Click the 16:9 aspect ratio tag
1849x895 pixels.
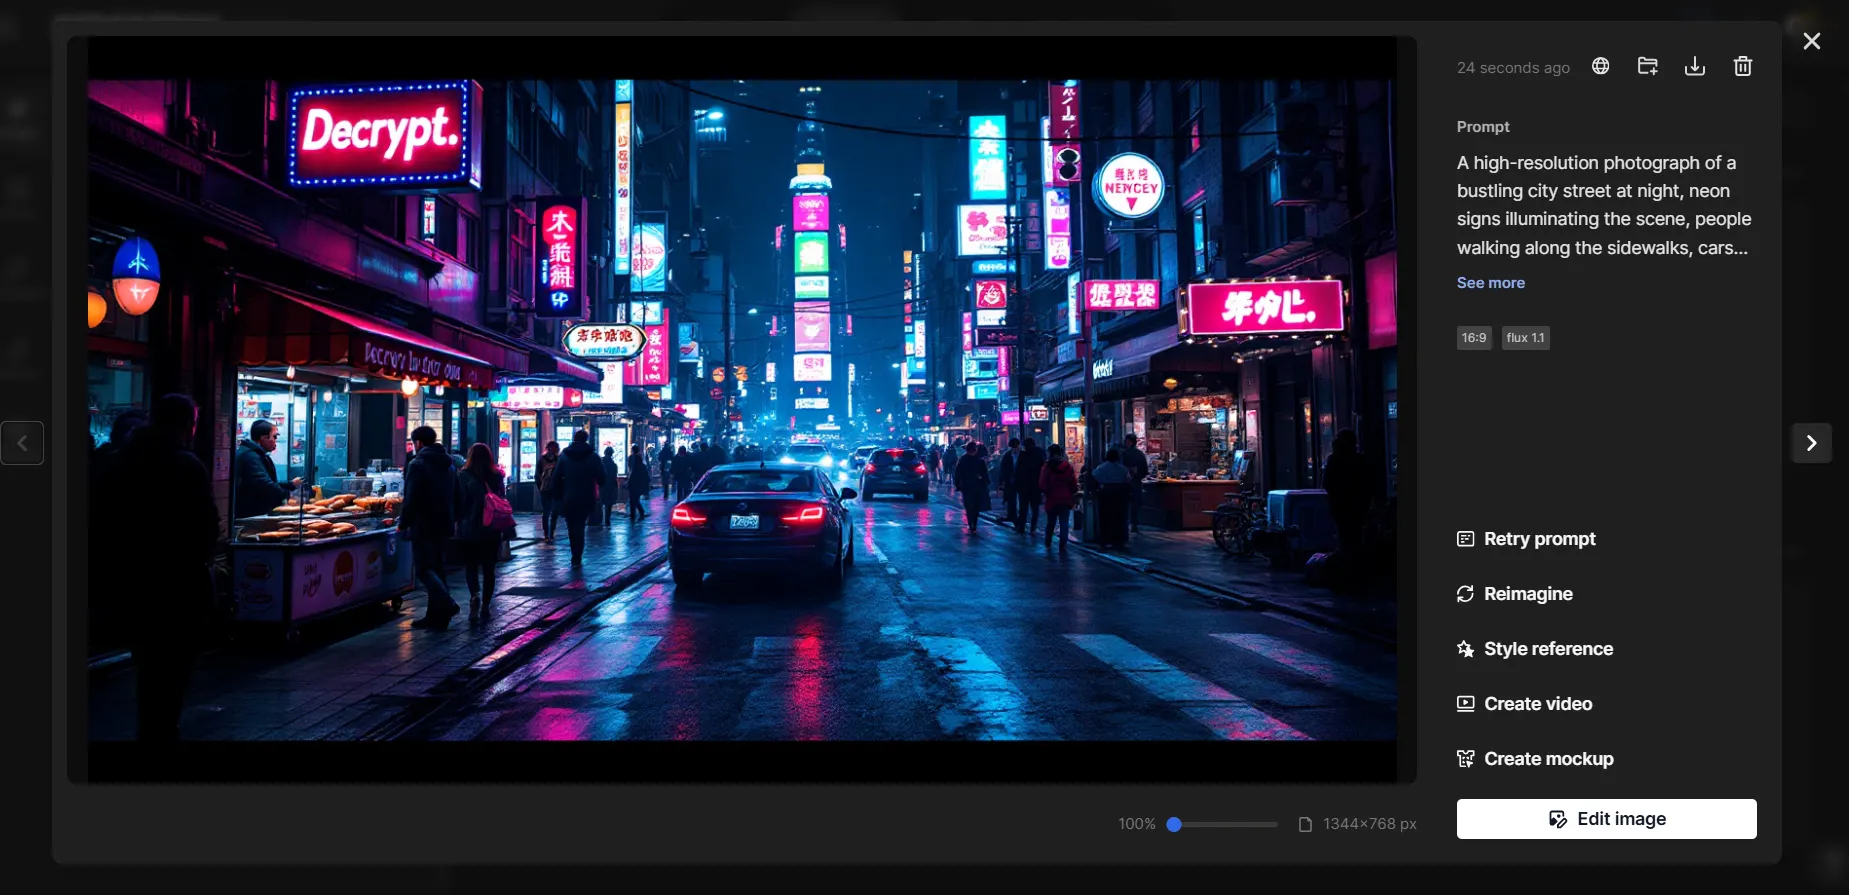click(x=1473, y=338)
